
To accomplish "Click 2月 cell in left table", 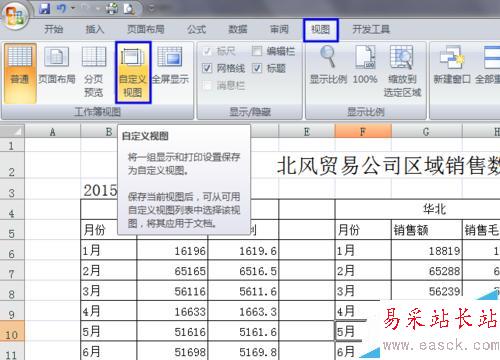I will (109, 271).
